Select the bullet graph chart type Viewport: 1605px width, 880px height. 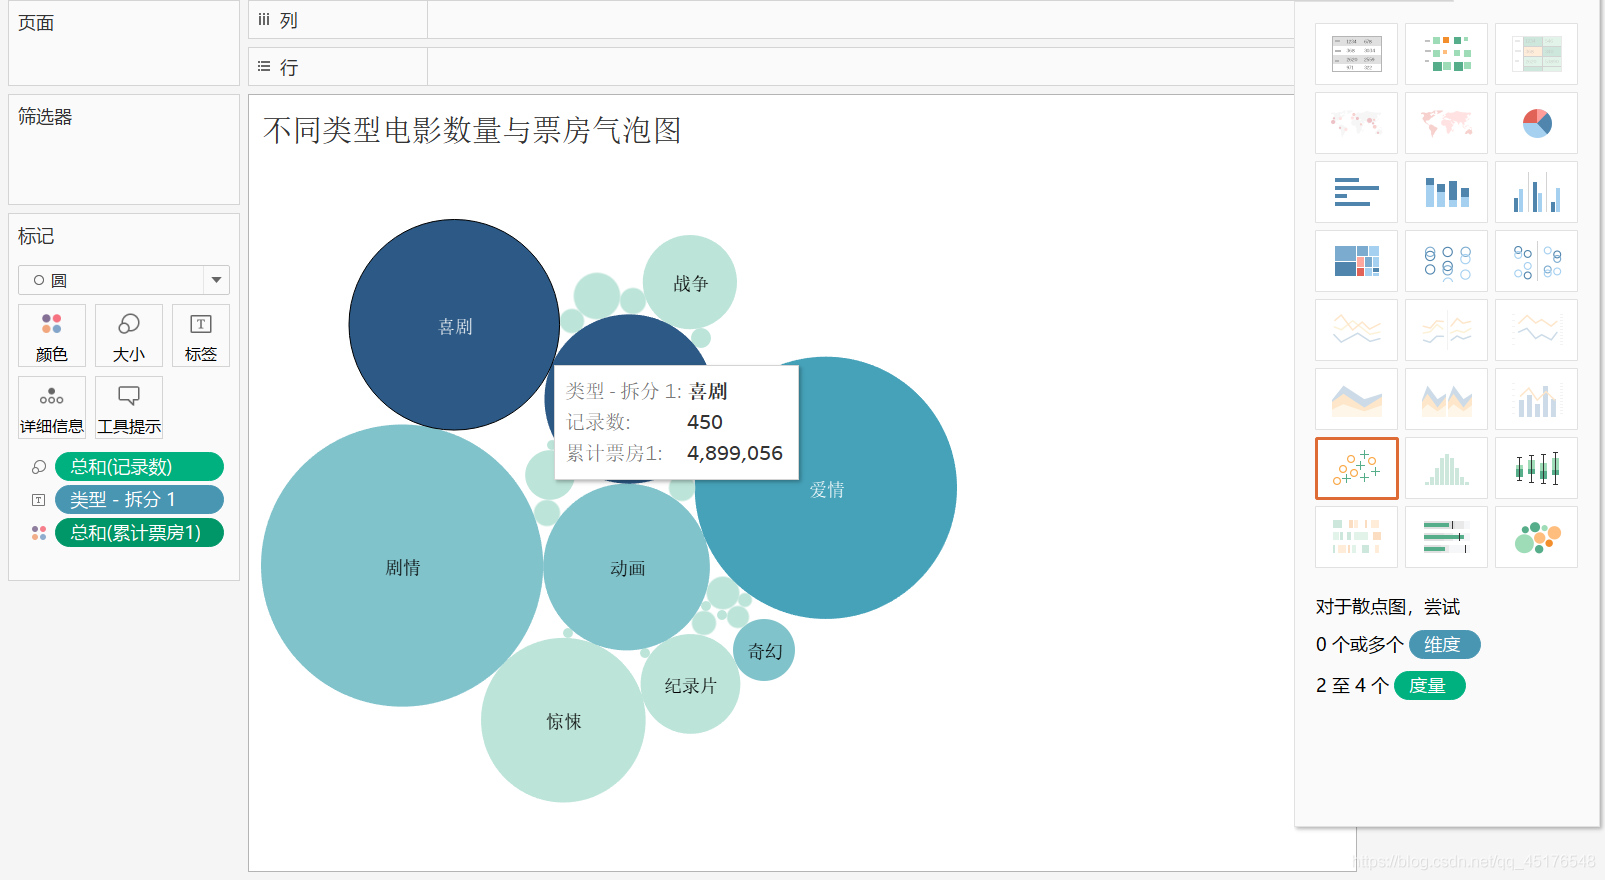click(x=1446, y=537)
